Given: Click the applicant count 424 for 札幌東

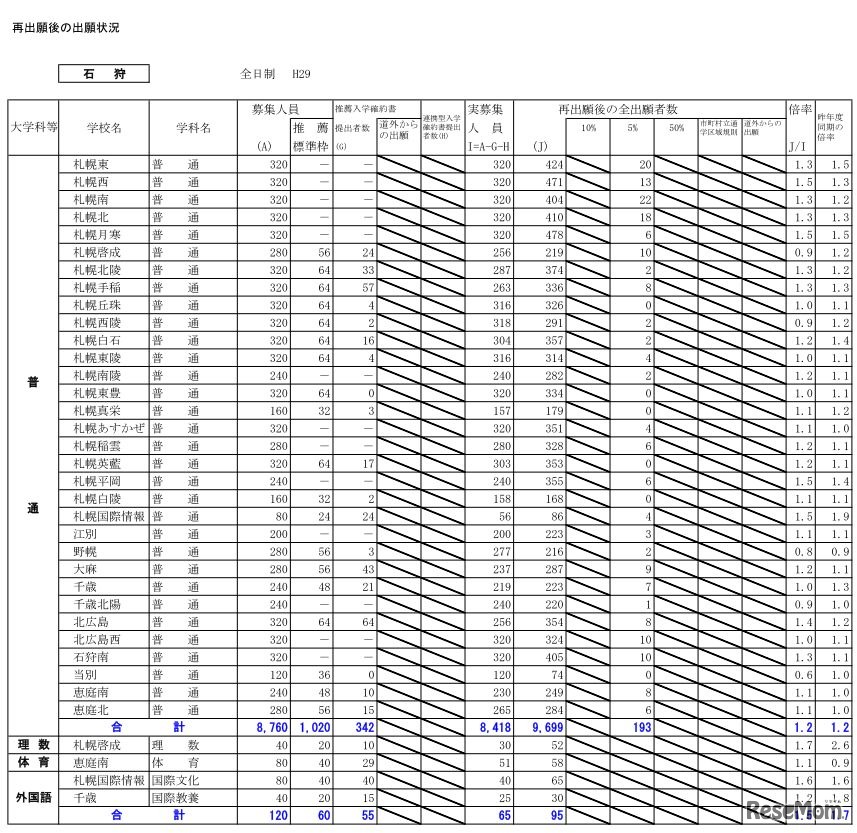Looking at the screenshot, I should (554, 165).
